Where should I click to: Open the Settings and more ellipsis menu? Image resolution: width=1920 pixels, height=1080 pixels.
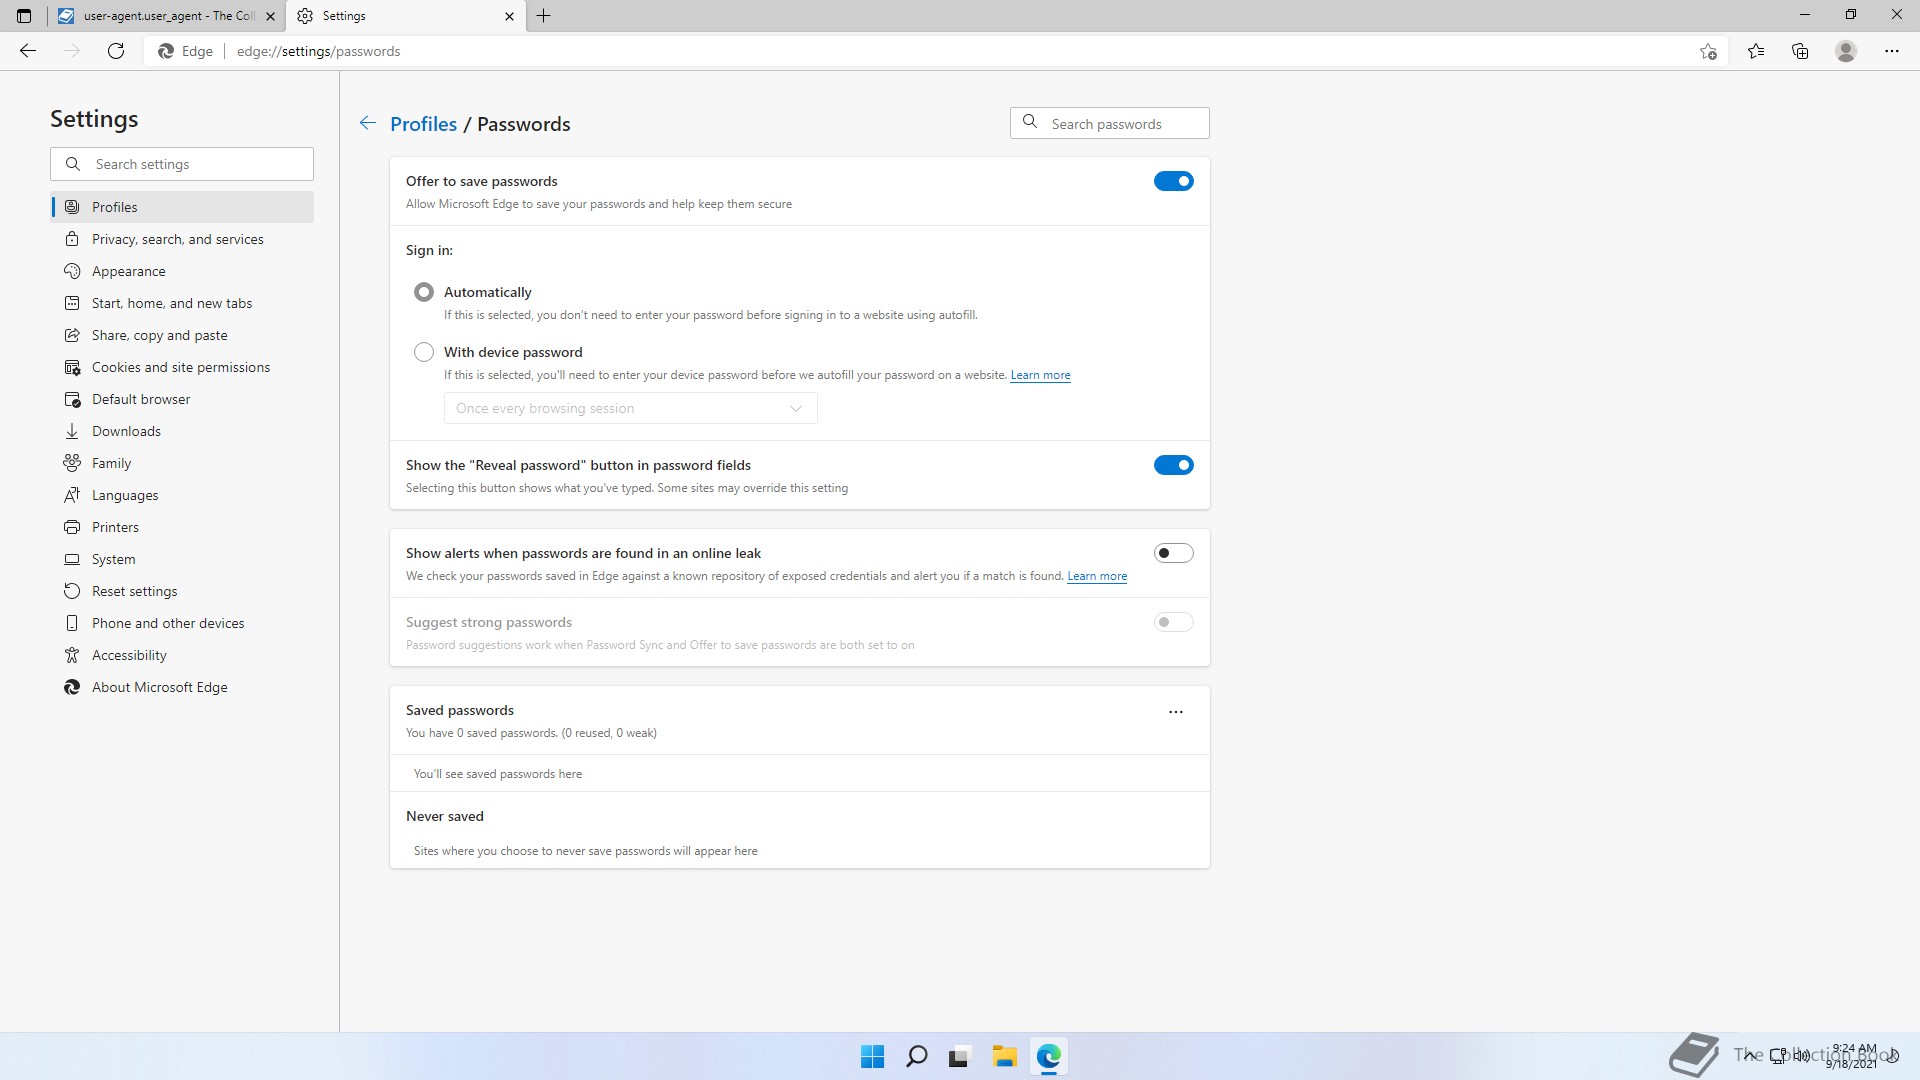(x=1892, y=51)
